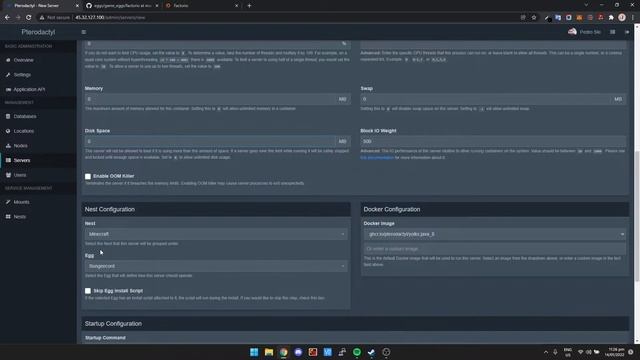Open Databases in the sidebar
Viewport: 640px width, 360px height.
click(x=25, y=116)
